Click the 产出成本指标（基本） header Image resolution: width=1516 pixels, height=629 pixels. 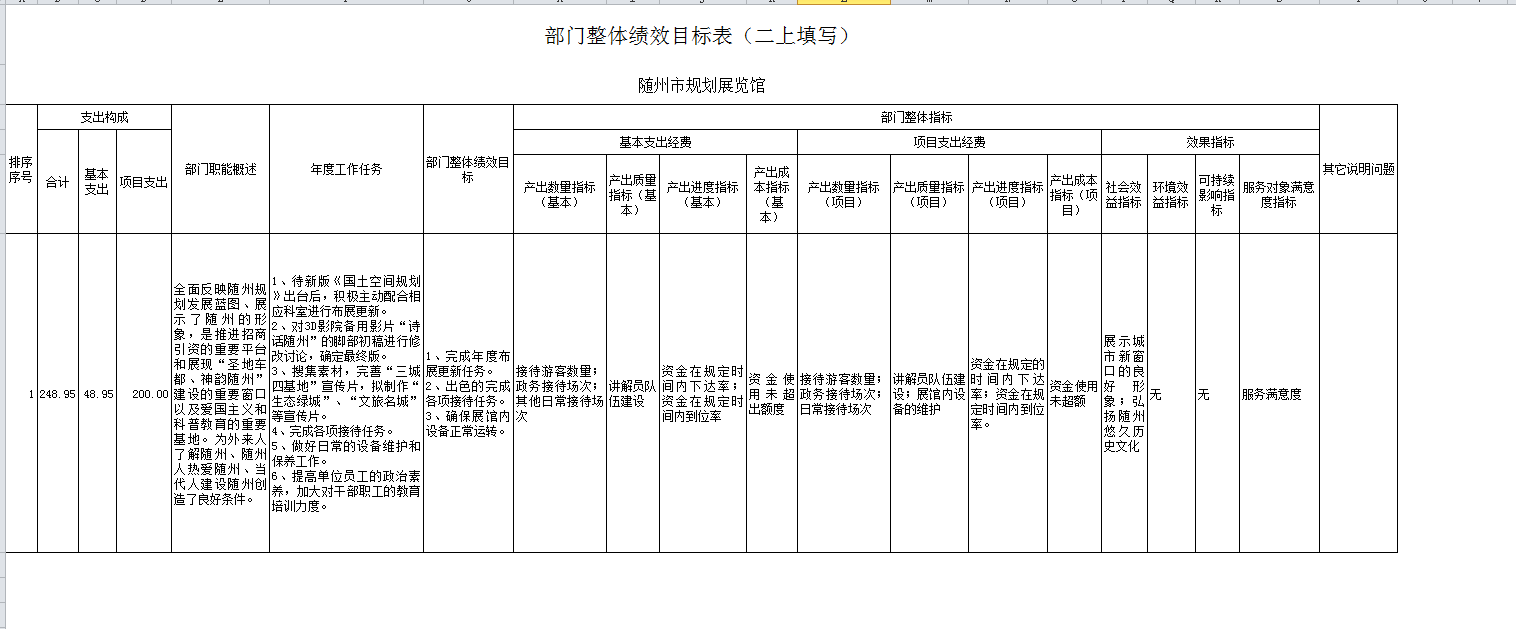coord(772,194)
